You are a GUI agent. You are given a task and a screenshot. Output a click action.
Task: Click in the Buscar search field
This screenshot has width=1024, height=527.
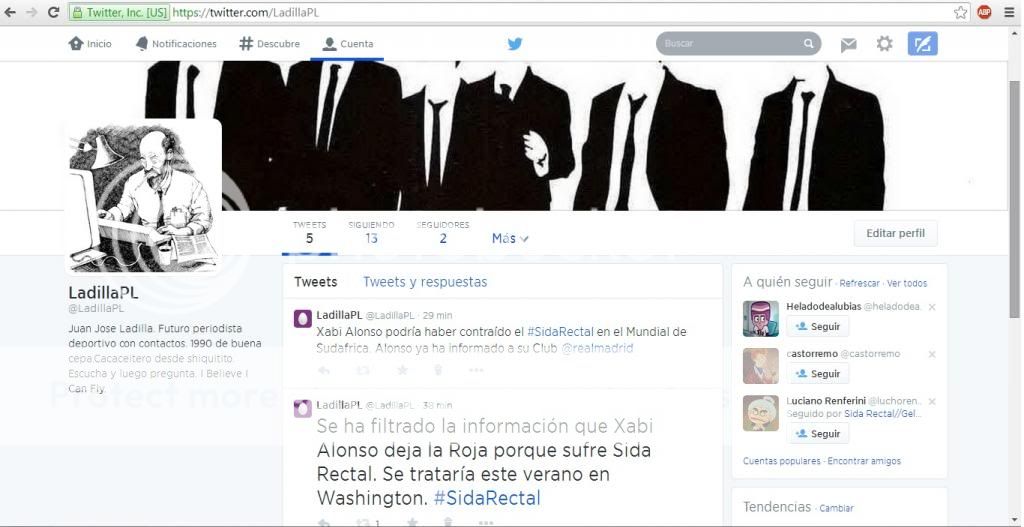pos(730,44)
